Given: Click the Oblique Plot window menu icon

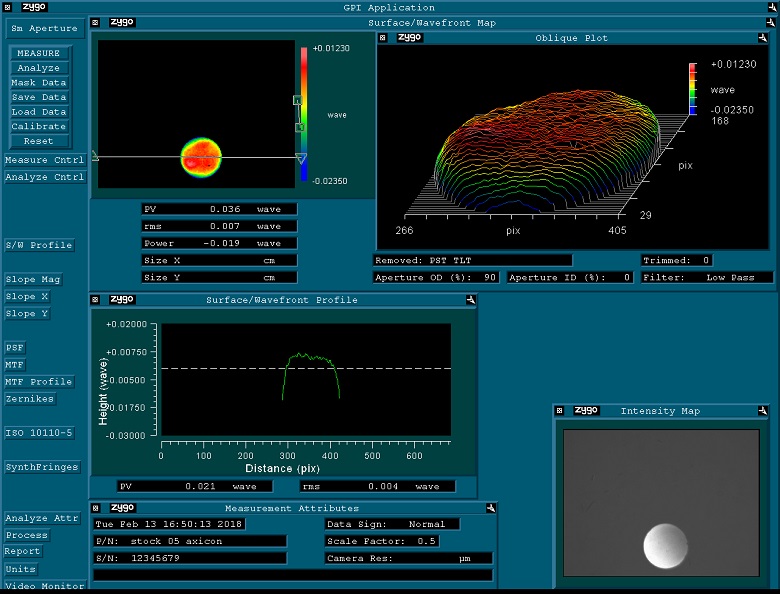Looking at the screenshot, I should (x=385, y=38).
